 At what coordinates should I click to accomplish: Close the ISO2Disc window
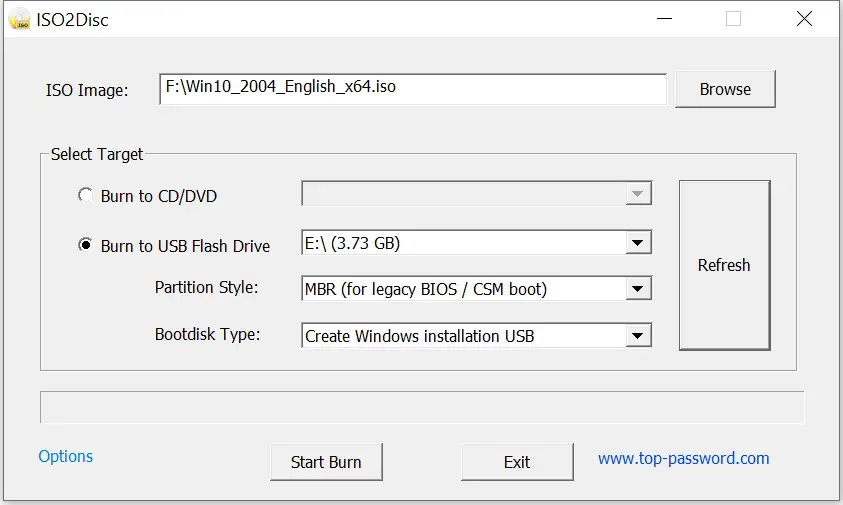tap(804, 19)
